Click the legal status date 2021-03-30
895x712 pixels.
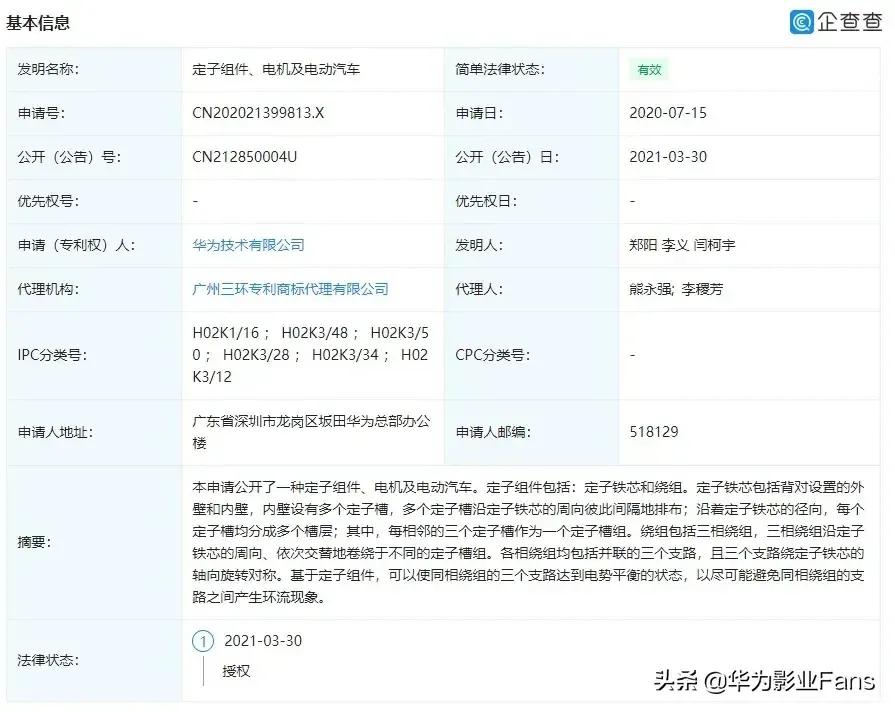pos(263,641)
